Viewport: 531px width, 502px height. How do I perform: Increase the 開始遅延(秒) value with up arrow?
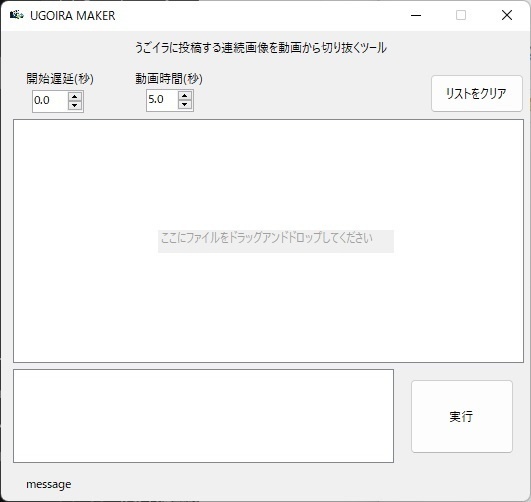pos(75,97)
